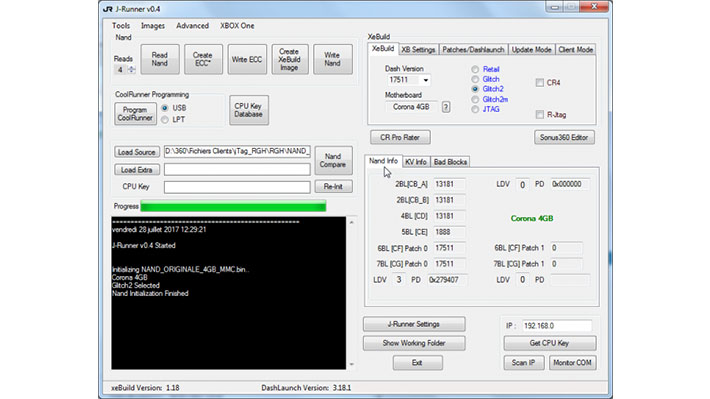Viewport: 710px width, 399px height.
Task: Click the 'Nand Initialization Finished' log line
Action: [x=150, y=293]
